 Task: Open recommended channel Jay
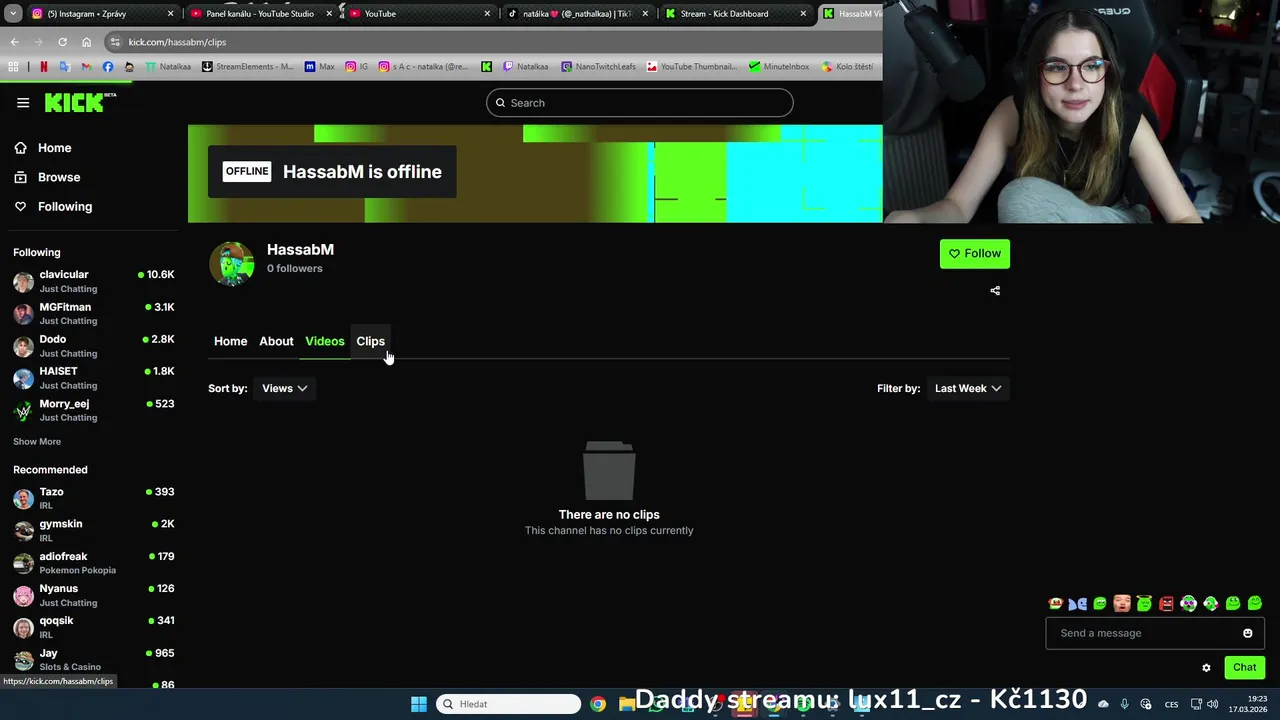[x=93, y=659]
